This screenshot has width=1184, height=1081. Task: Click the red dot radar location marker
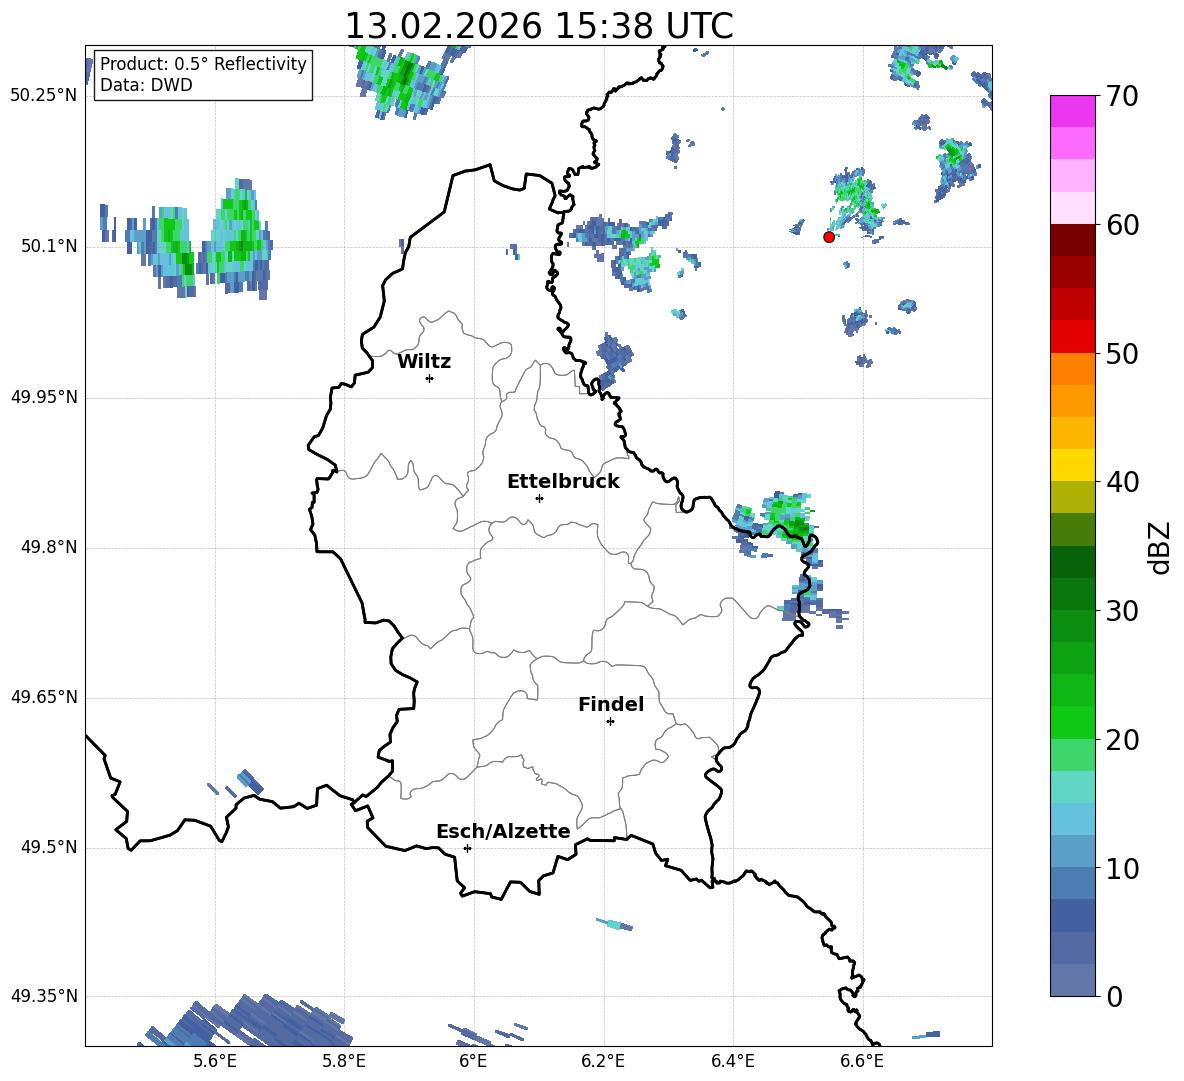click(x=828, y=237)
